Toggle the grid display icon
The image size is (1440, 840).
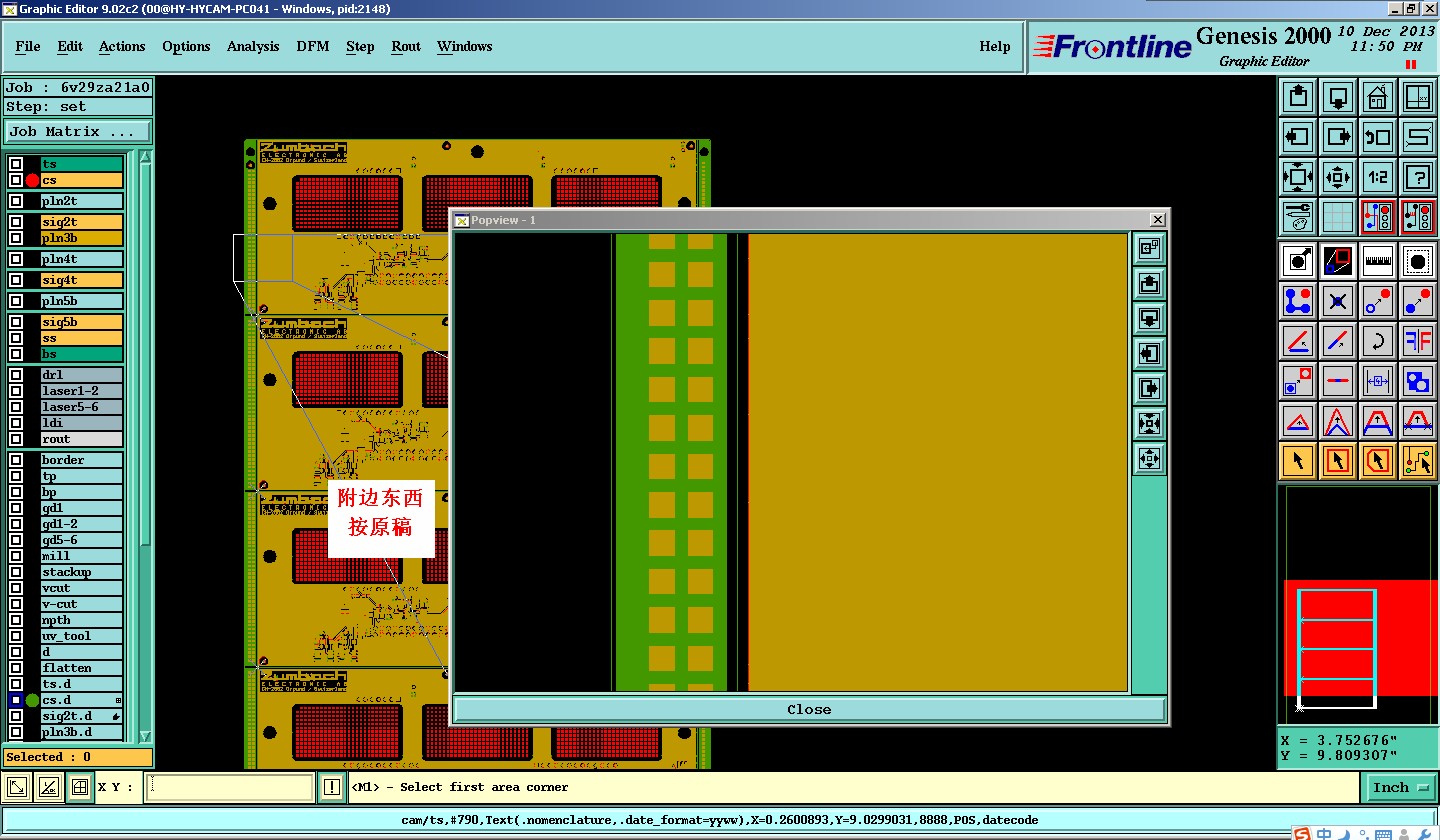coord(1338,217)
